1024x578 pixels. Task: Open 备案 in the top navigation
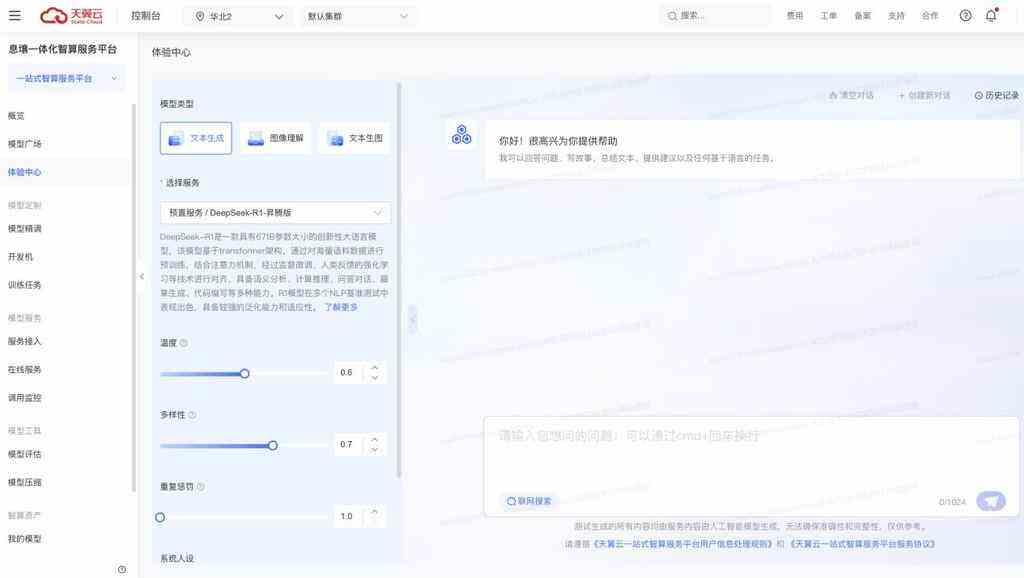click(863, 16)
